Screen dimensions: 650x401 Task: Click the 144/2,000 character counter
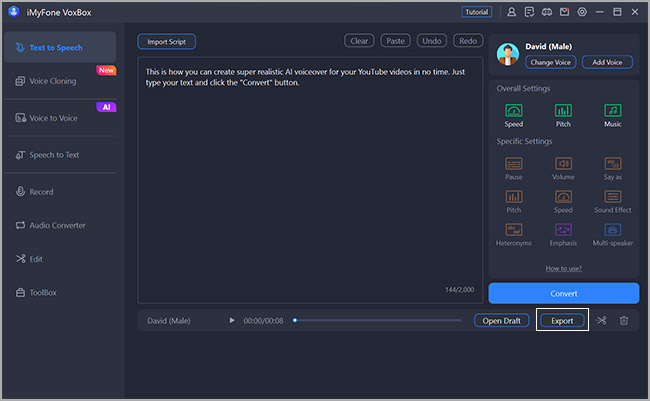click(460, 289)
